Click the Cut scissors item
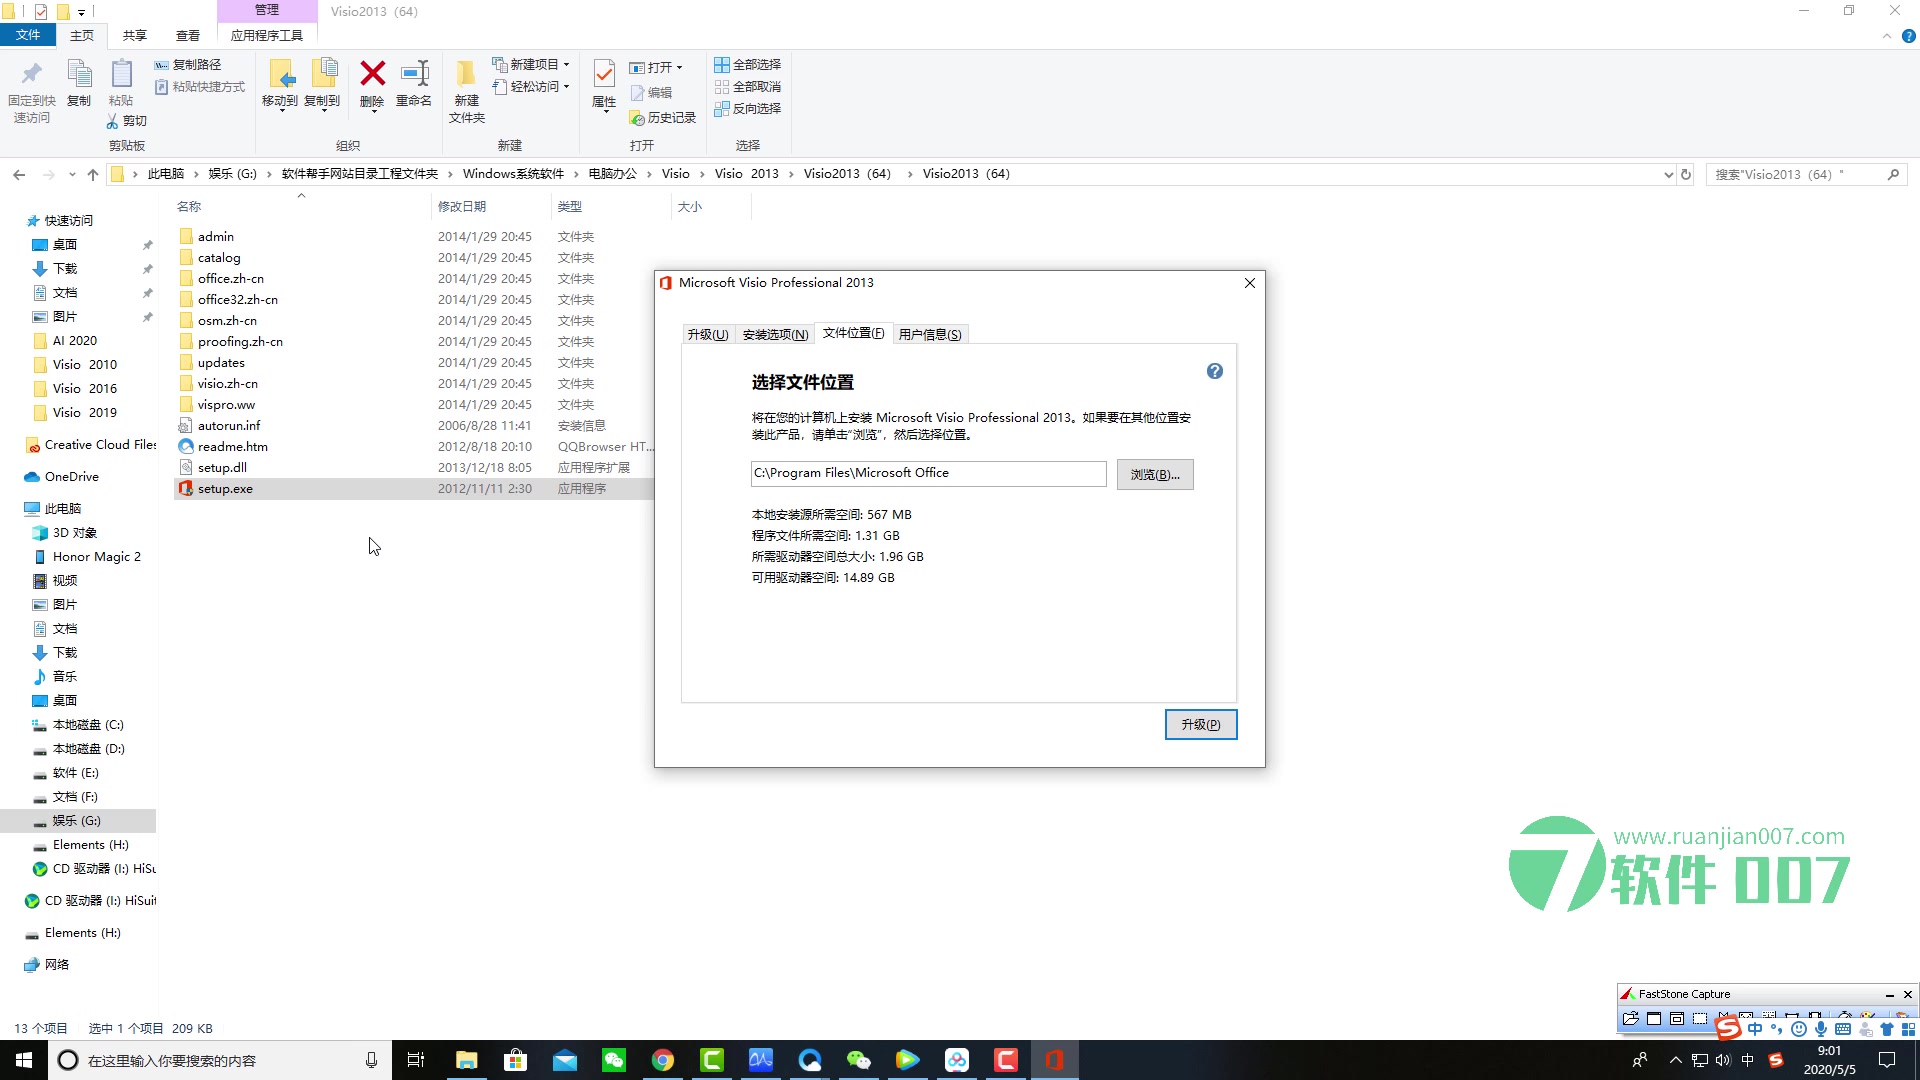The image size is (1920, 1080). [127, 121]
